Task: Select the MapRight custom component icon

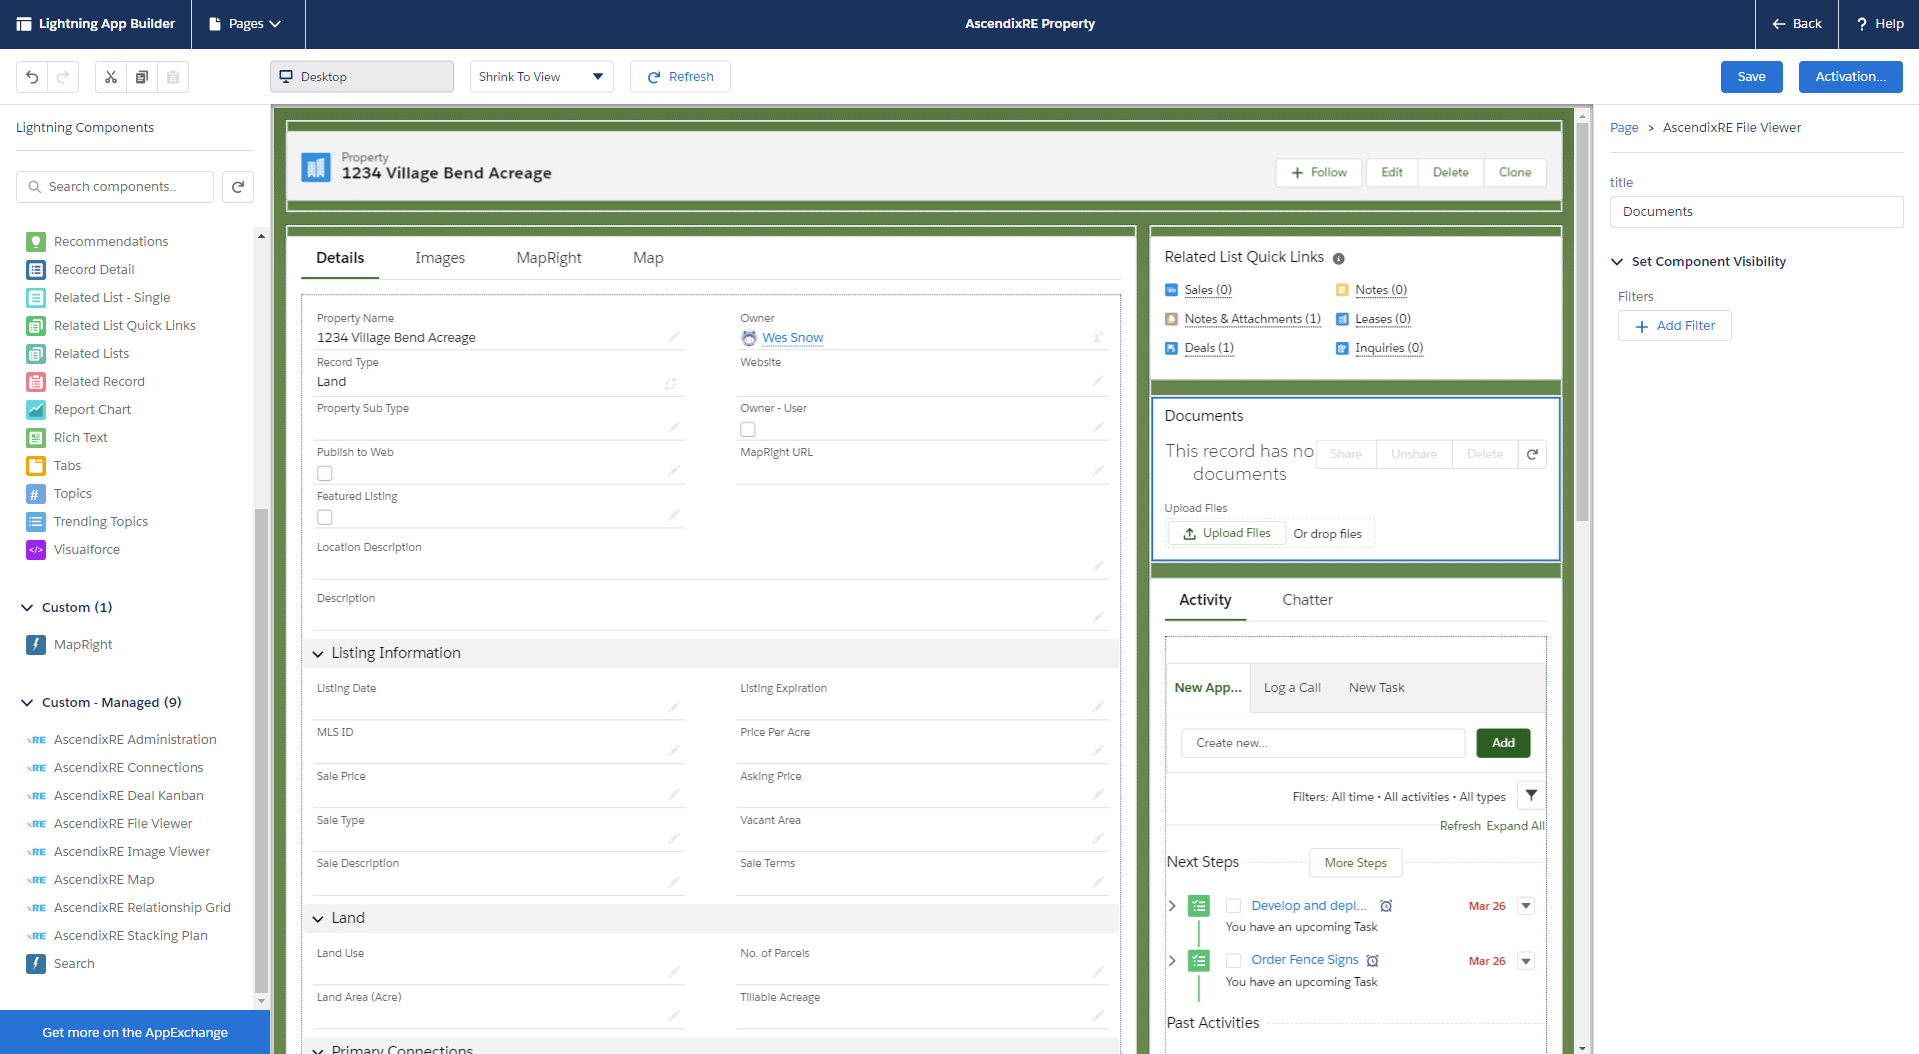Action: pos(36,645)
